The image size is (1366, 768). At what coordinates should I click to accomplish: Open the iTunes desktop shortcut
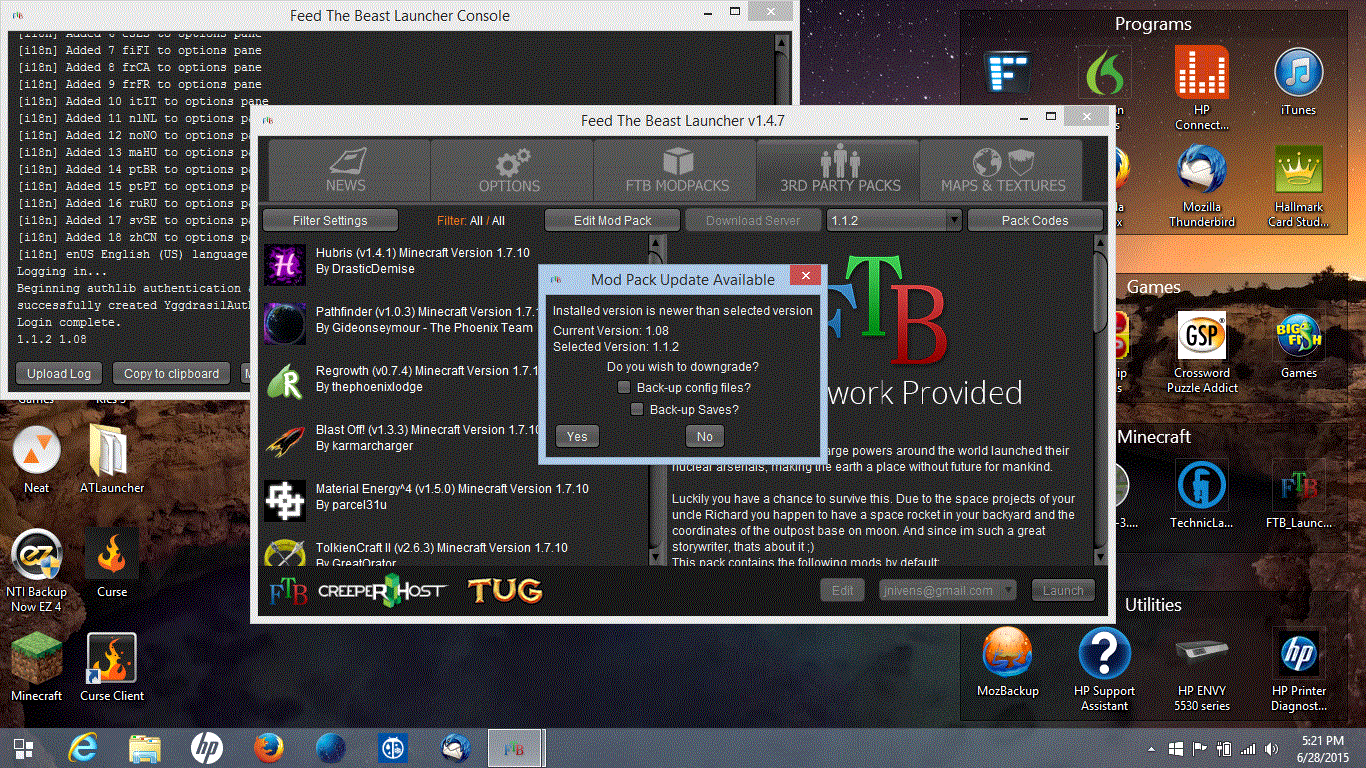(1298, 82)
